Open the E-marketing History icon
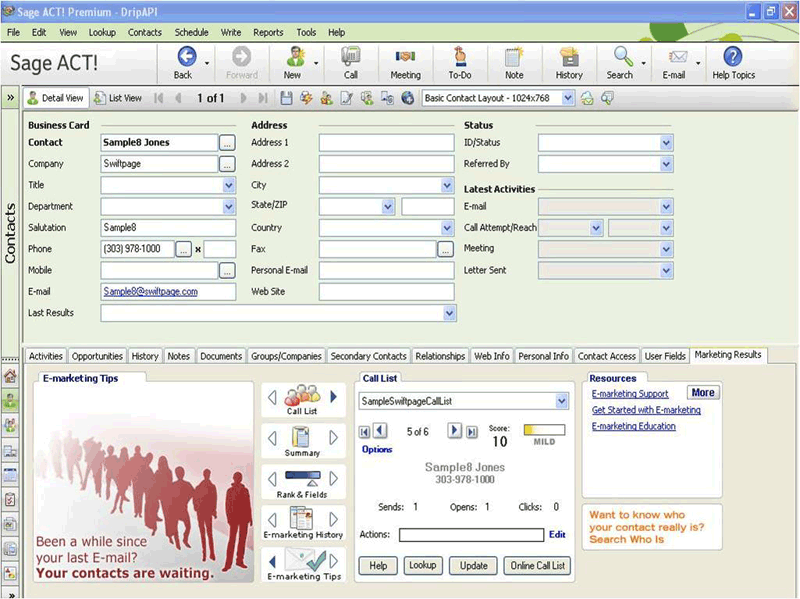800x599 pixels. (x=302, y=518)
